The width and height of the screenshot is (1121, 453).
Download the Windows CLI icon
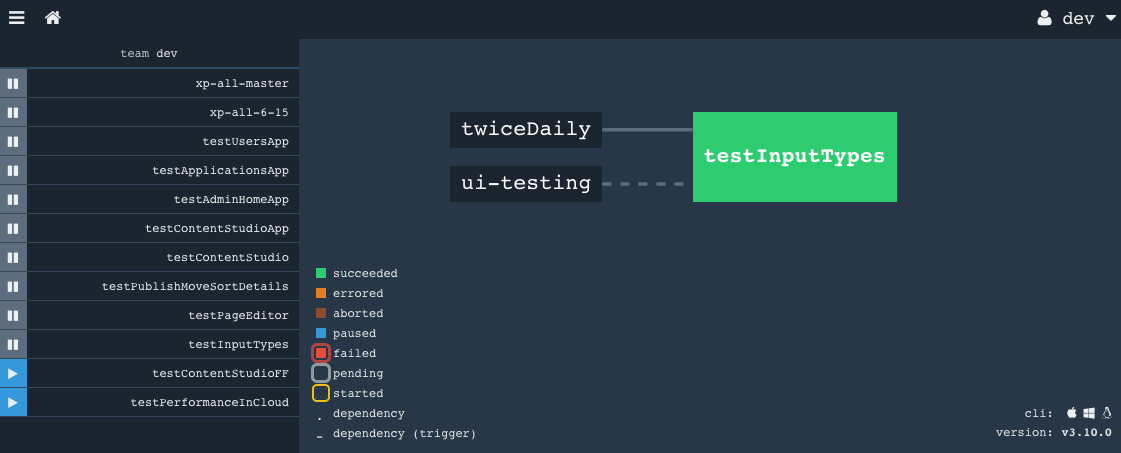pos(1090,413)
